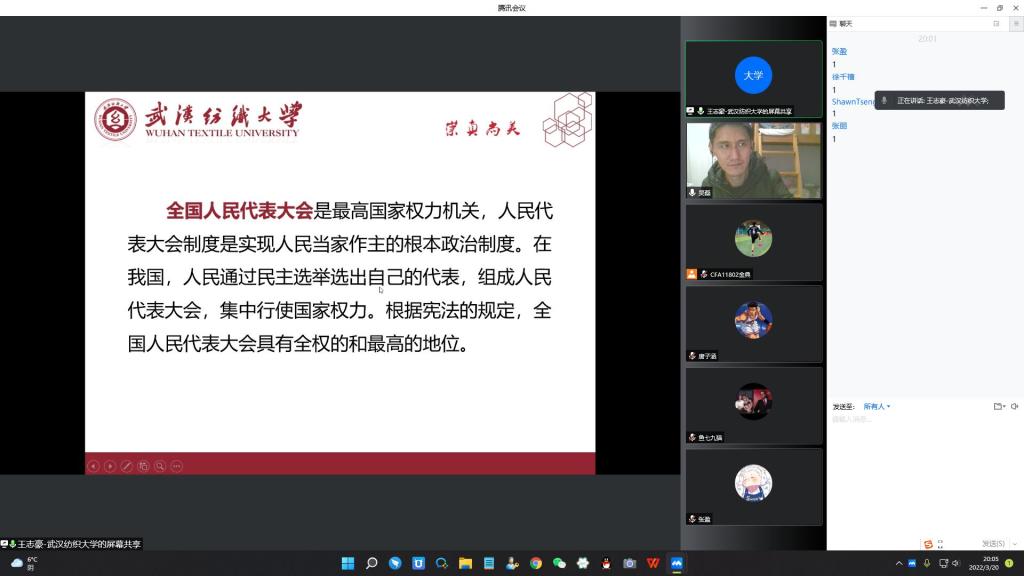This screenshot has height=576, width=1024.
Task: Click screen sharing label 王志豪-武汉纺织大学的屏幕共享
Action: coord(71,544)
